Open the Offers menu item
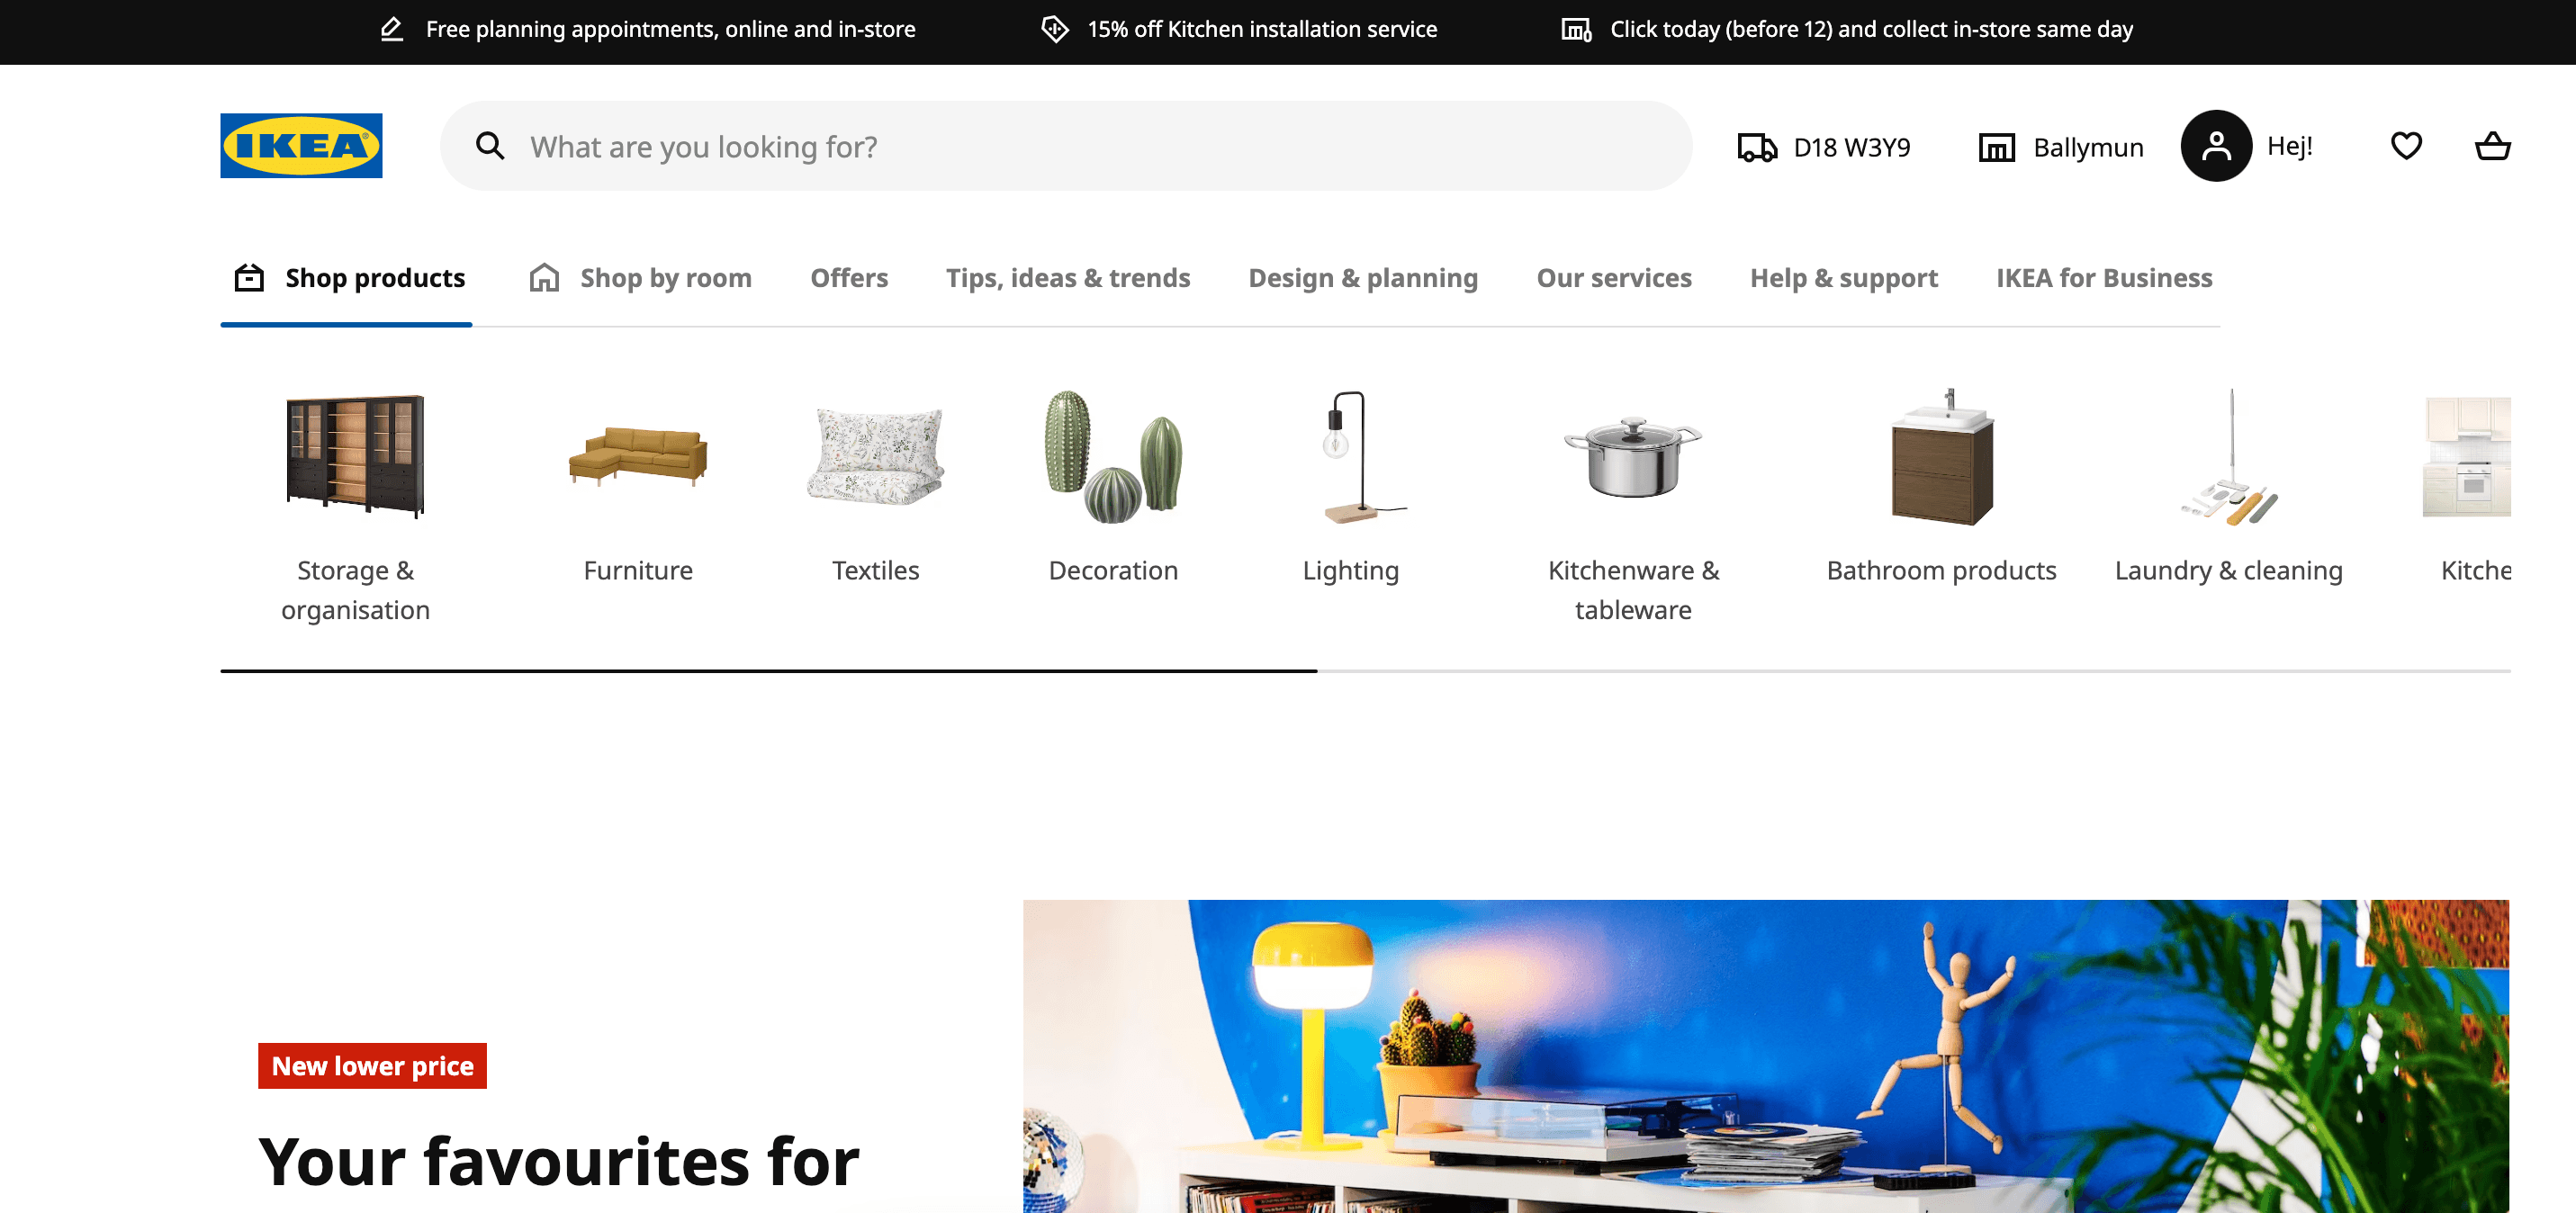Image resolution: width=2576 pixels, height=1213 pixels. point(849,278)
